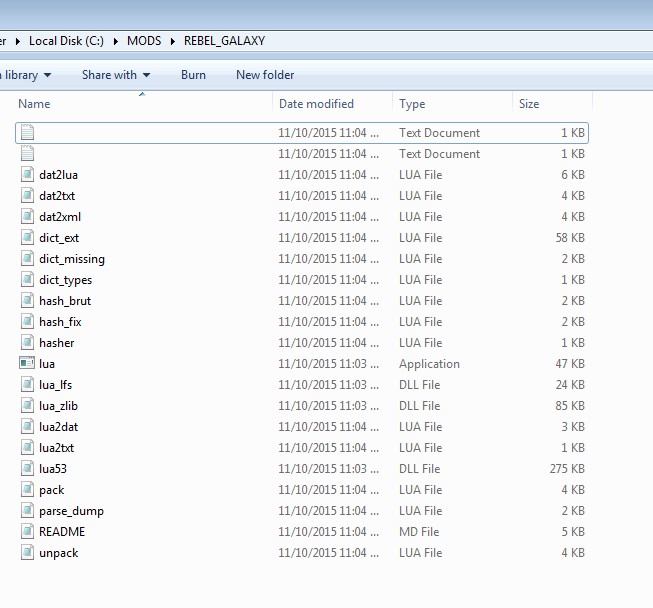Navigate to MODS folder in breadcrumb
This screenshot has width=653, height=608.
(x=144, y=41)
